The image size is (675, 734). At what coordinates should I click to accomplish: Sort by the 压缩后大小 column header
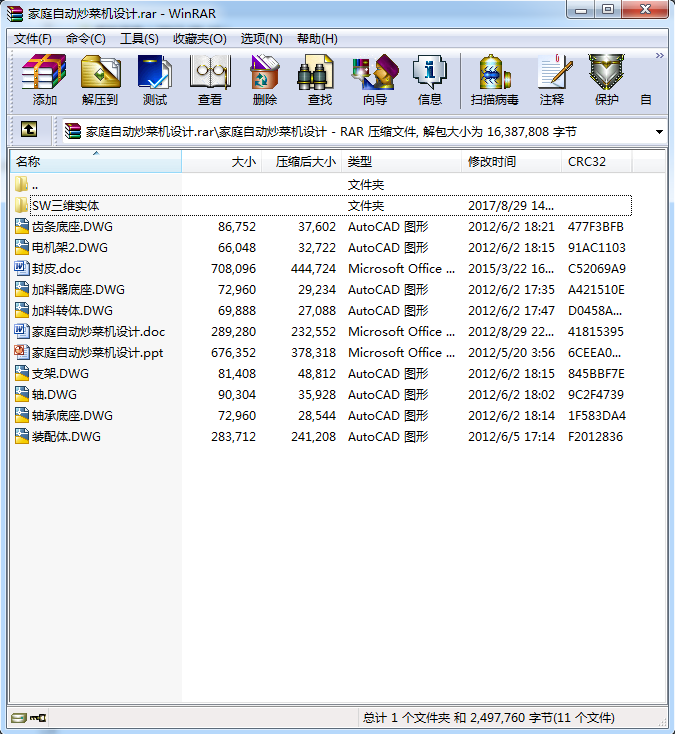point(301,161)
